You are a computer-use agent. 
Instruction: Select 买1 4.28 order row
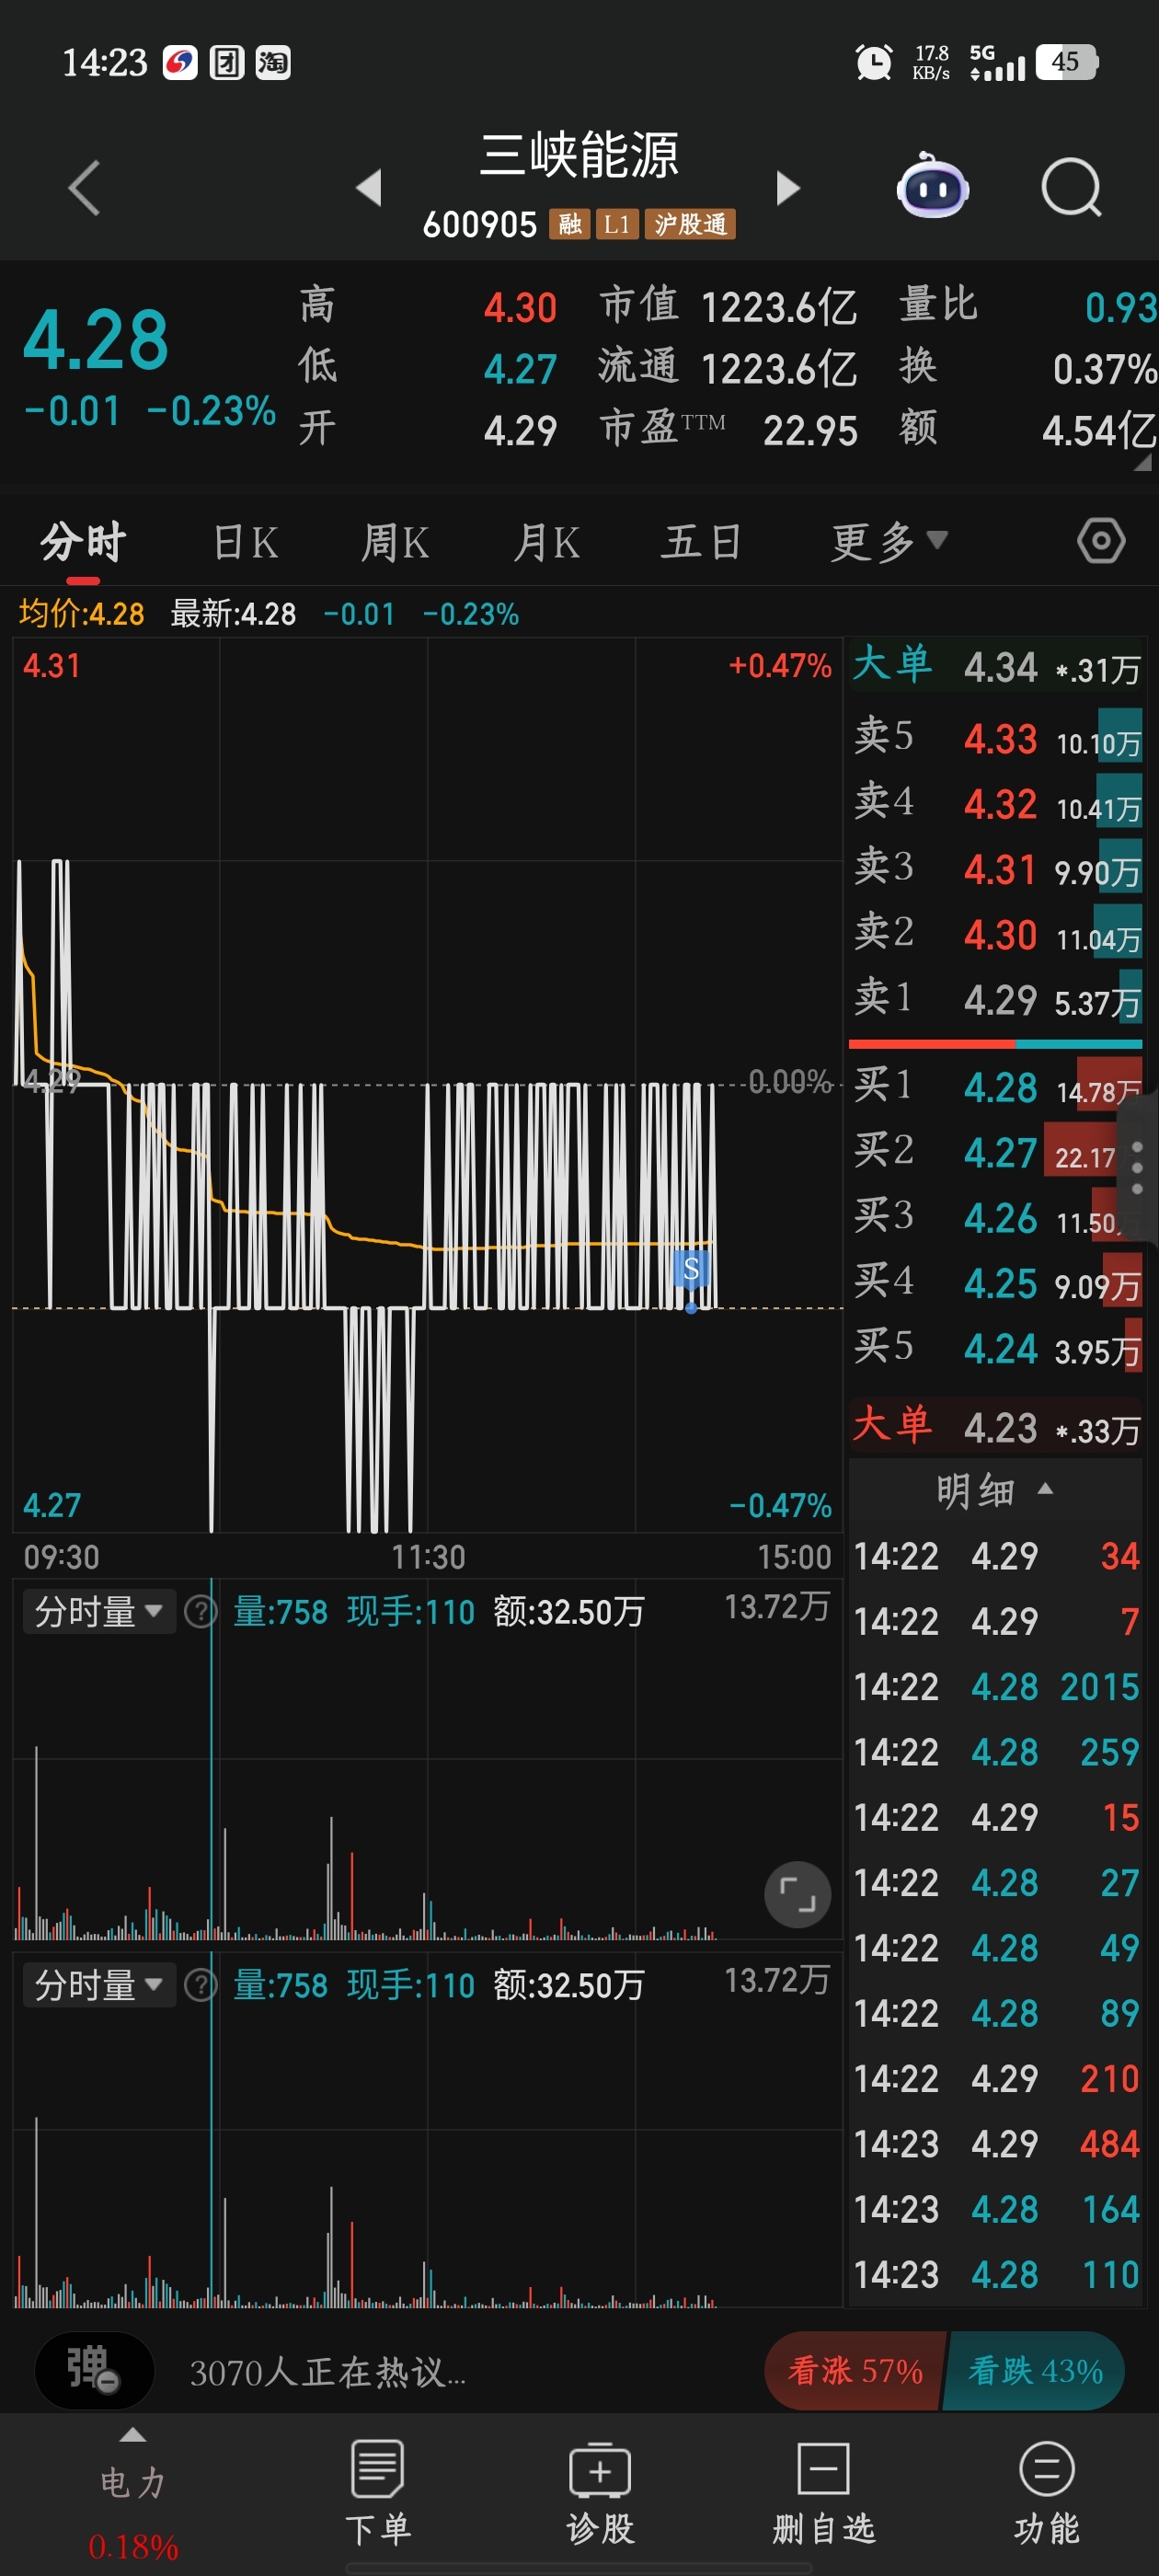[x=995, y=1087]
